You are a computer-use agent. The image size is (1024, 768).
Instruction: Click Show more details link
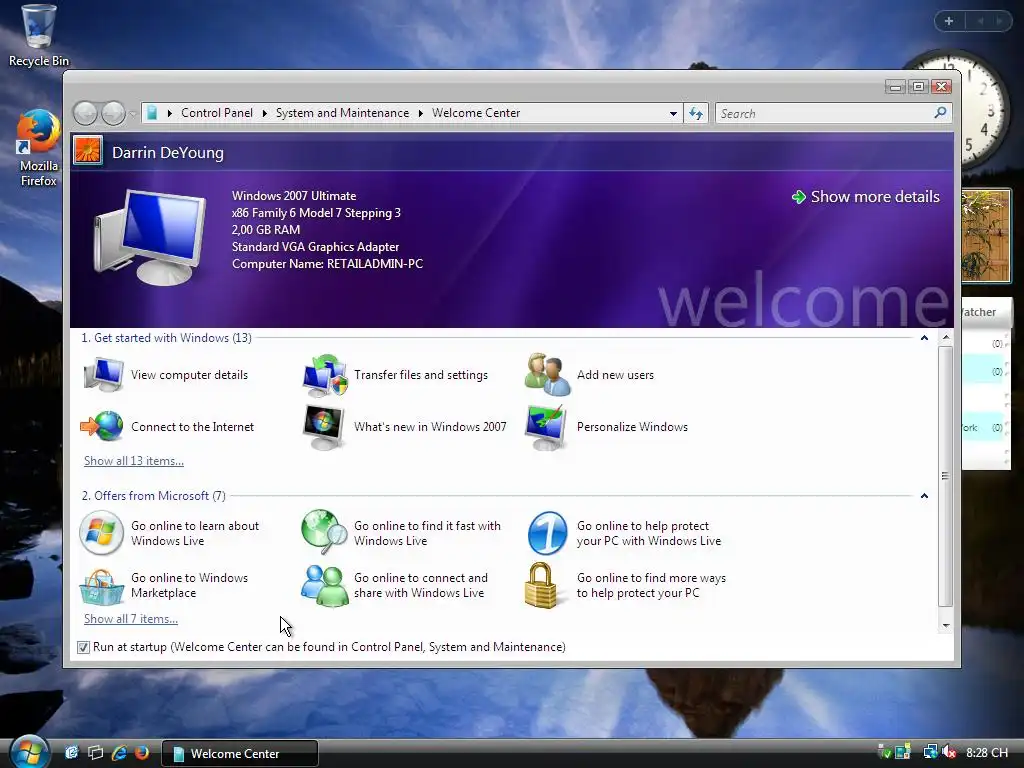(865, 197)
